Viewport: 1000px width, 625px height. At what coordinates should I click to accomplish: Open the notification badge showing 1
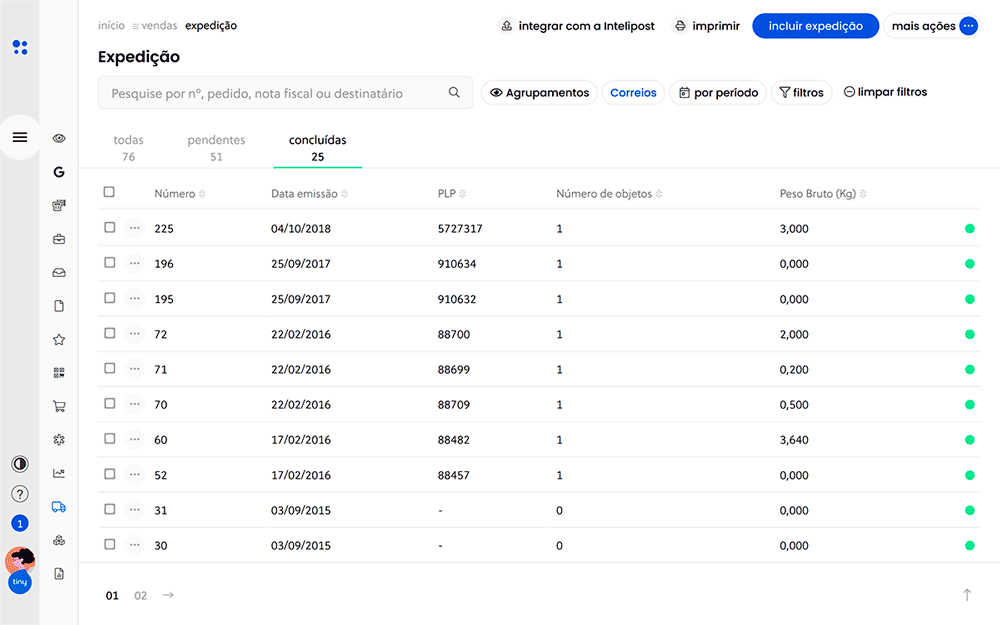click(x=20, y=524)
